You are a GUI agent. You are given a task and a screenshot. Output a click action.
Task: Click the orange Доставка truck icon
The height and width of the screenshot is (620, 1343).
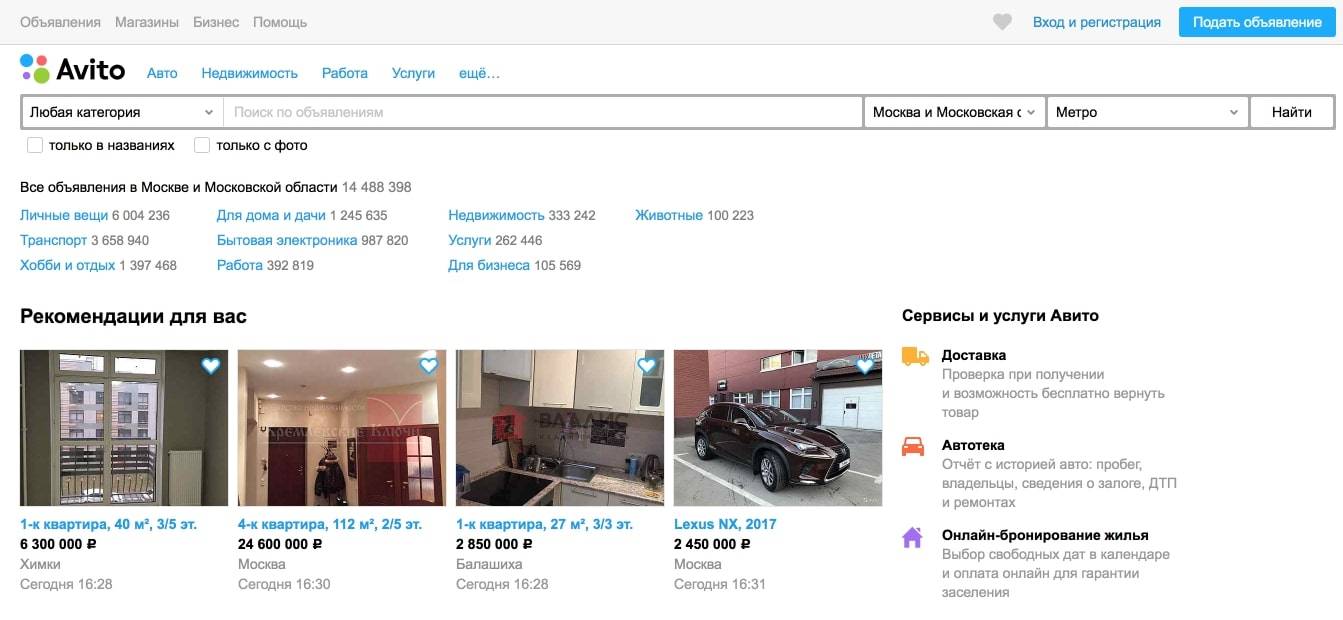(914, 356)
